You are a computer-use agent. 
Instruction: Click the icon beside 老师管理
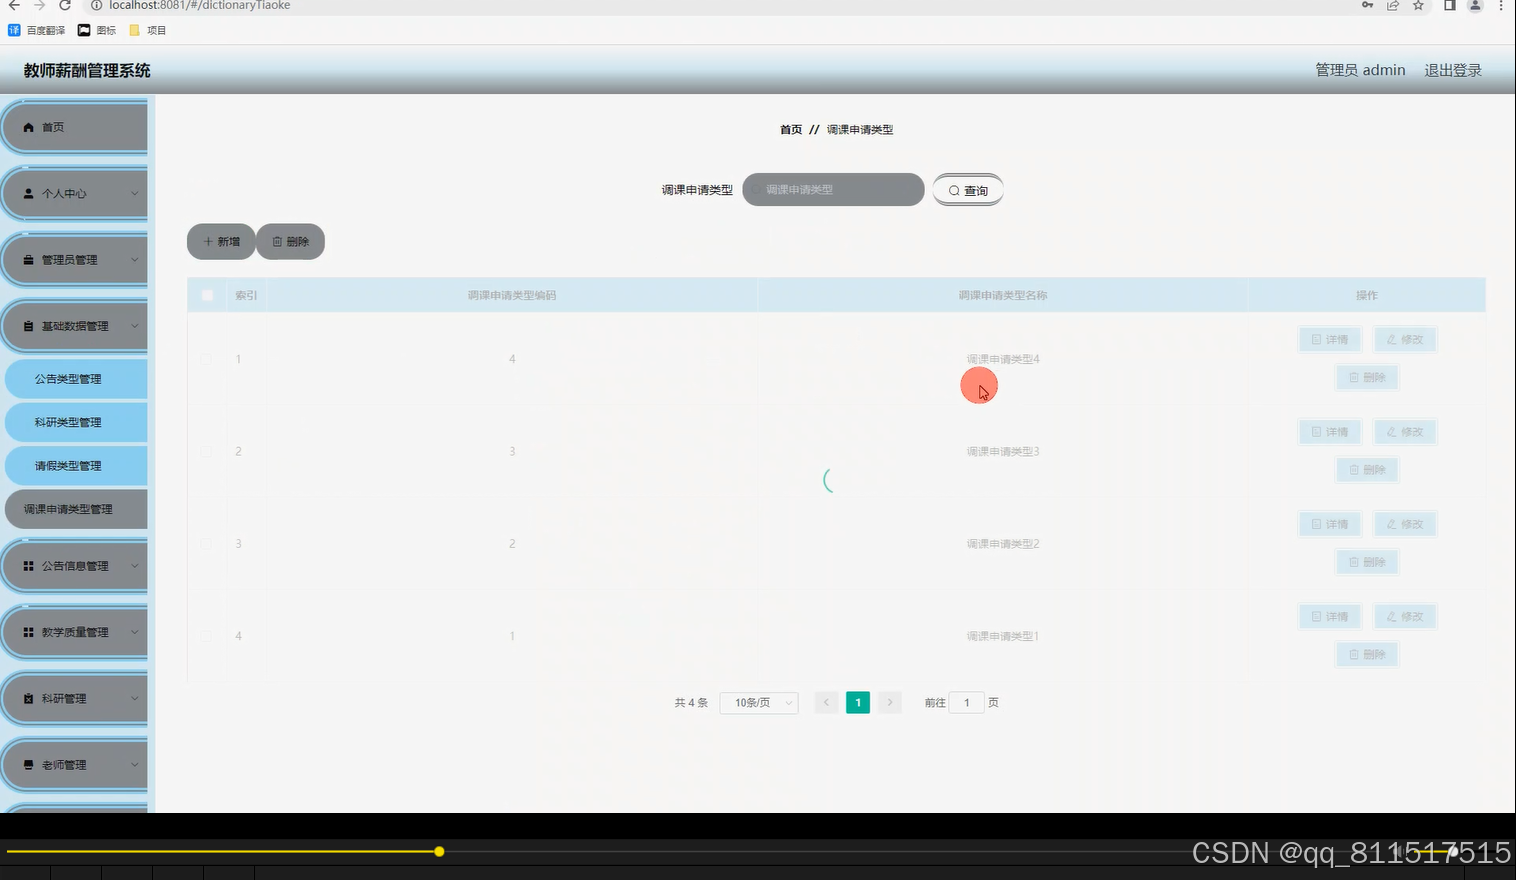pyautogui.click(x=29, y=765)
